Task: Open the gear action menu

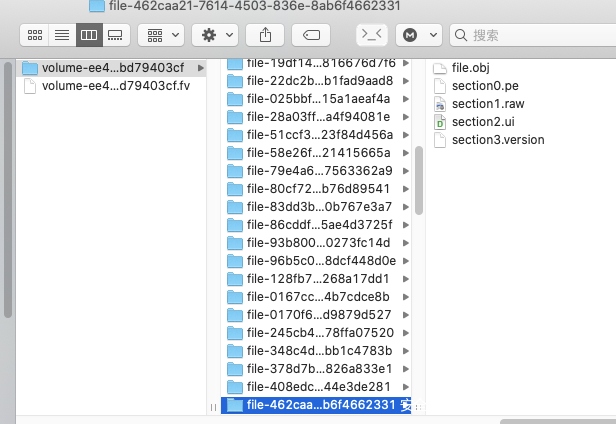Action: (216, 35)
